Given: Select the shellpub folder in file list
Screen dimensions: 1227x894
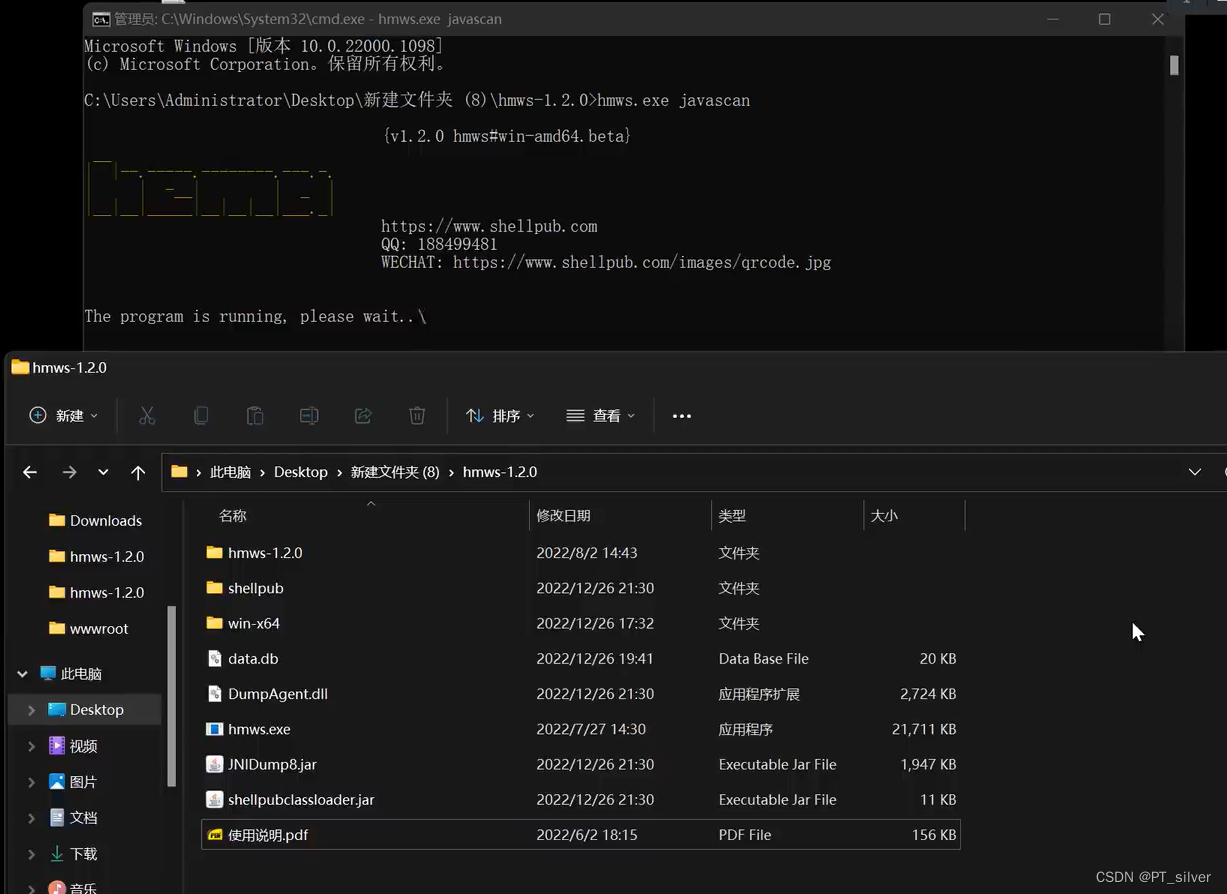Looking at the screenshot, I should pyautogui.click(x=256, y=588).
